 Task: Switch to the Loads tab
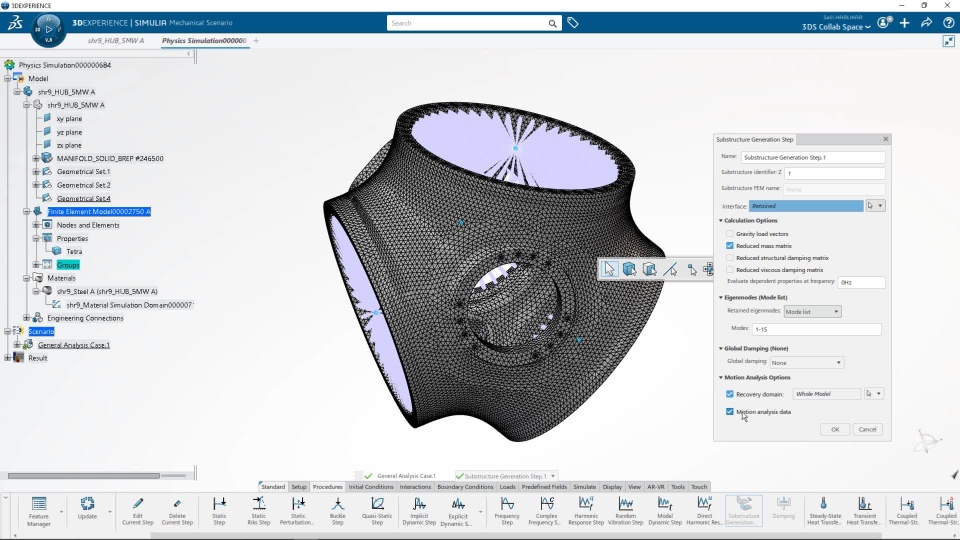pyautogui.click(x=508, y=487)
